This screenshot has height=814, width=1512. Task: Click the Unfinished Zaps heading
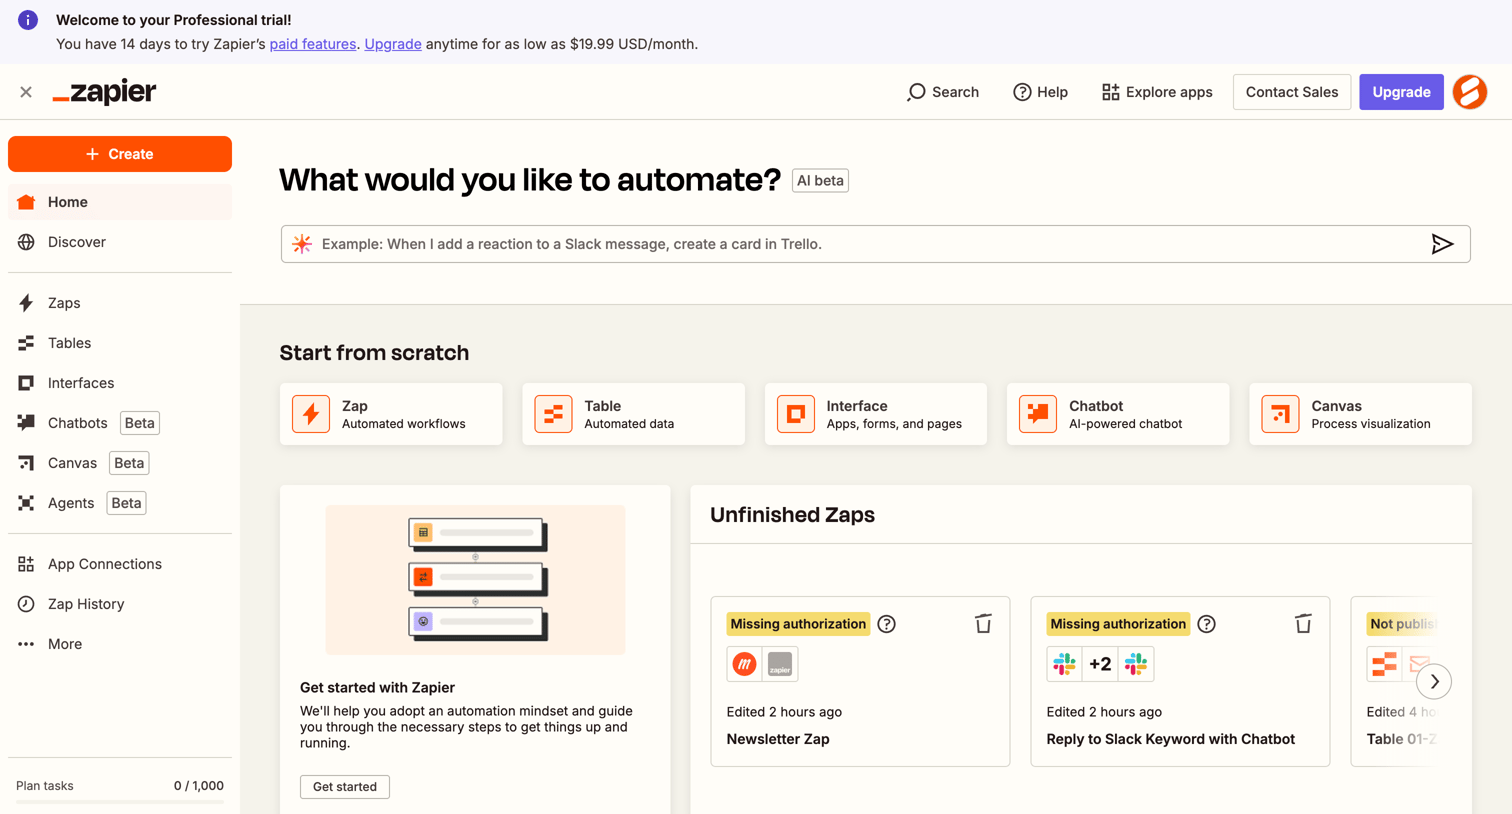click(792, 515)
